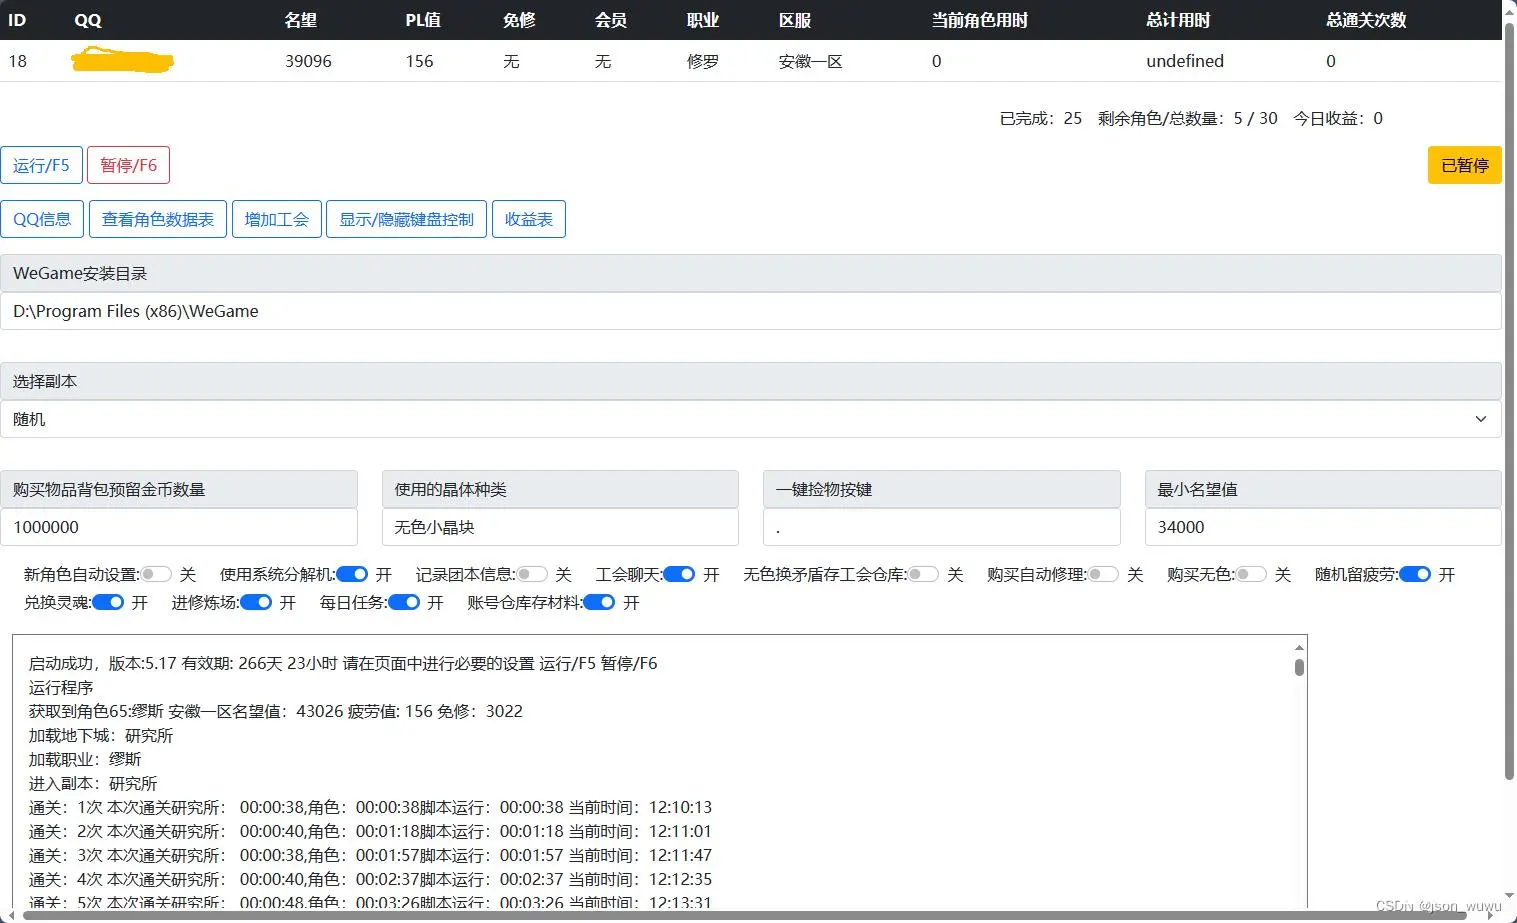
Task: Open the 收益表 earnings table
Action: point(529,219)
